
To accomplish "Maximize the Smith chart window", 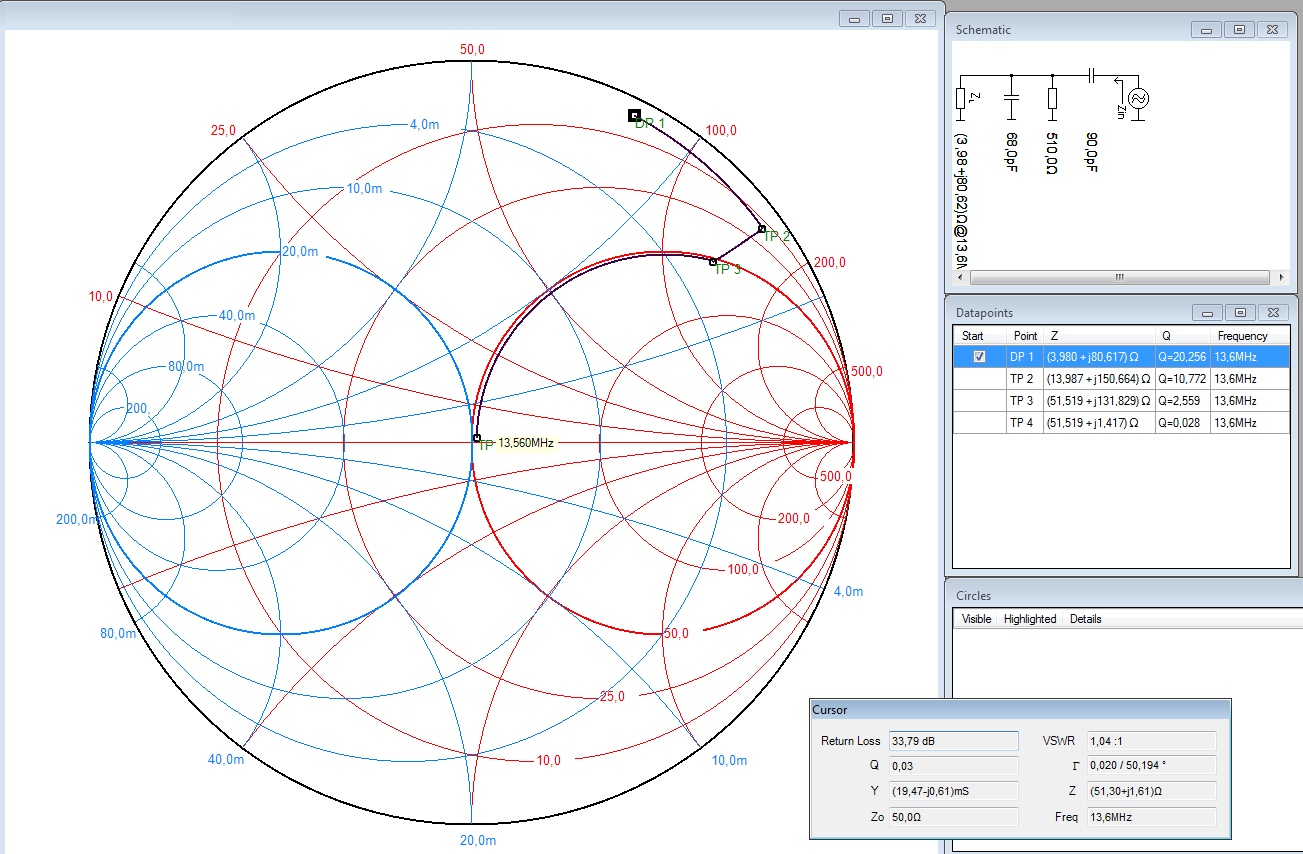I will (x=887, y=18).
